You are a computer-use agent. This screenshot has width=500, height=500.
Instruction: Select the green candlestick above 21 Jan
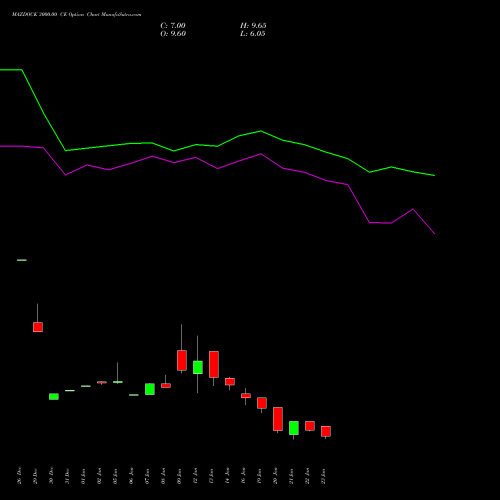click(x=294, y=428)
